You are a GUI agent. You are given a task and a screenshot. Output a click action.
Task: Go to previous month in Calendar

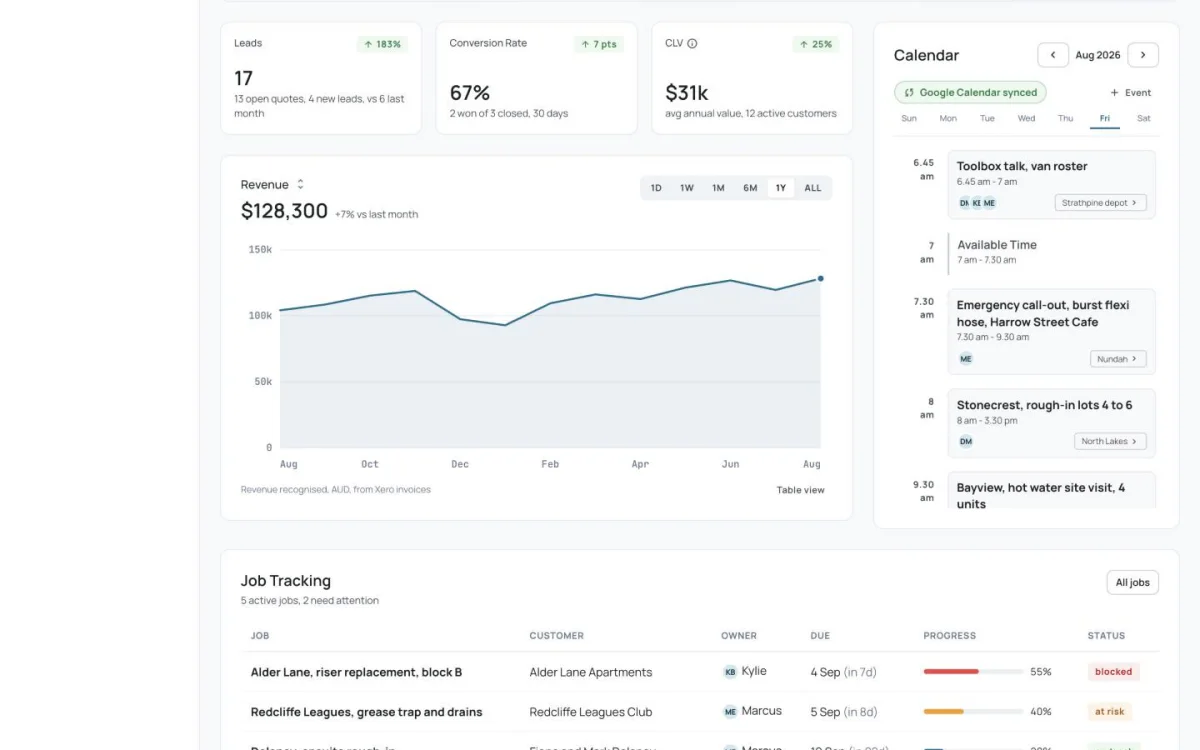pos(1053,55)
